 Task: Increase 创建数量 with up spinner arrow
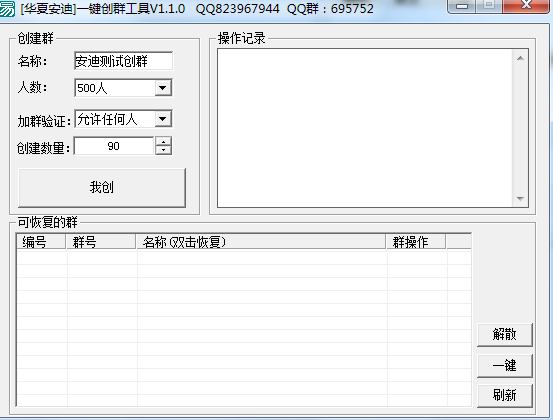click(x=163, y=141)
